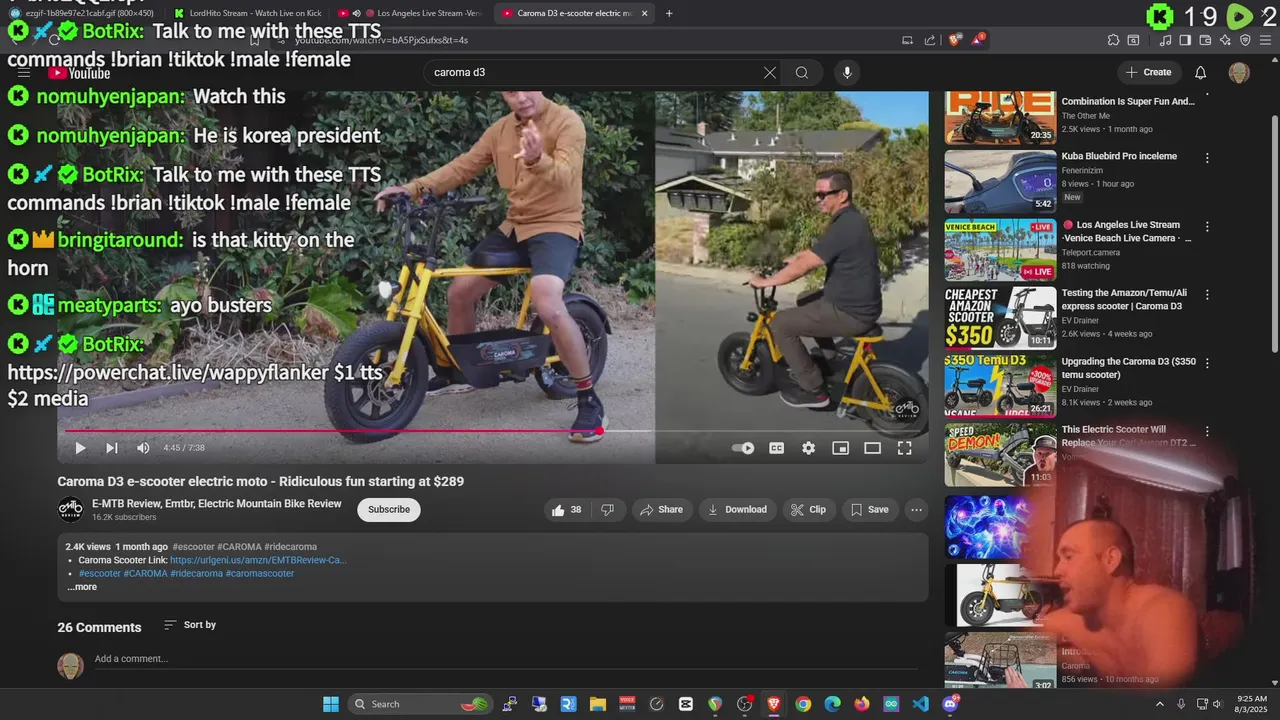The width and height of the screenshot is (1280, 720).
Task: Open Windows Start menu
Action: coord(331,704)
